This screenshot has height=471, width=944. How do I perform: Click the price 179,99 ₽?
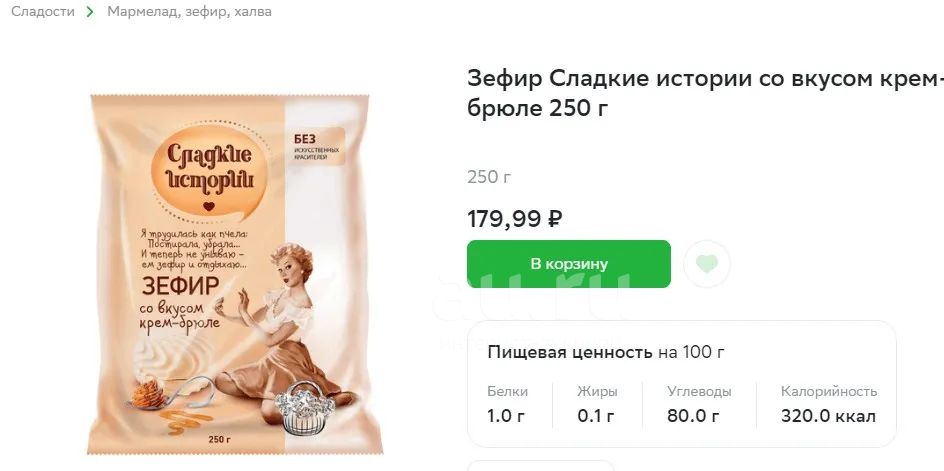515,219
